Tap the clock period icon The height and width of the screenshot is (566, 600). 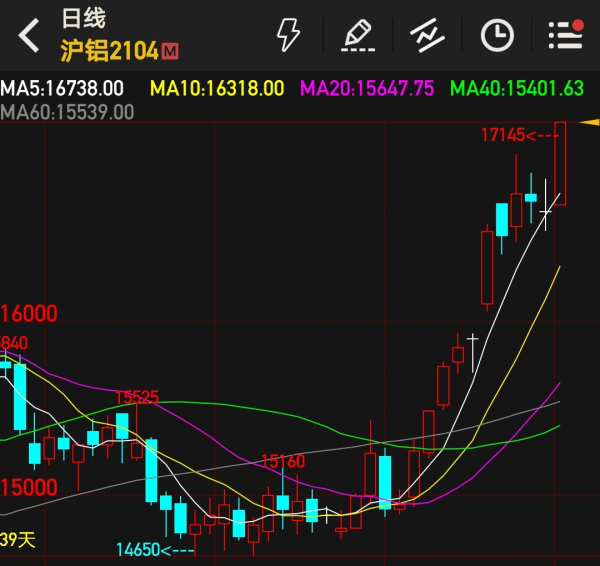pos(497,35)
